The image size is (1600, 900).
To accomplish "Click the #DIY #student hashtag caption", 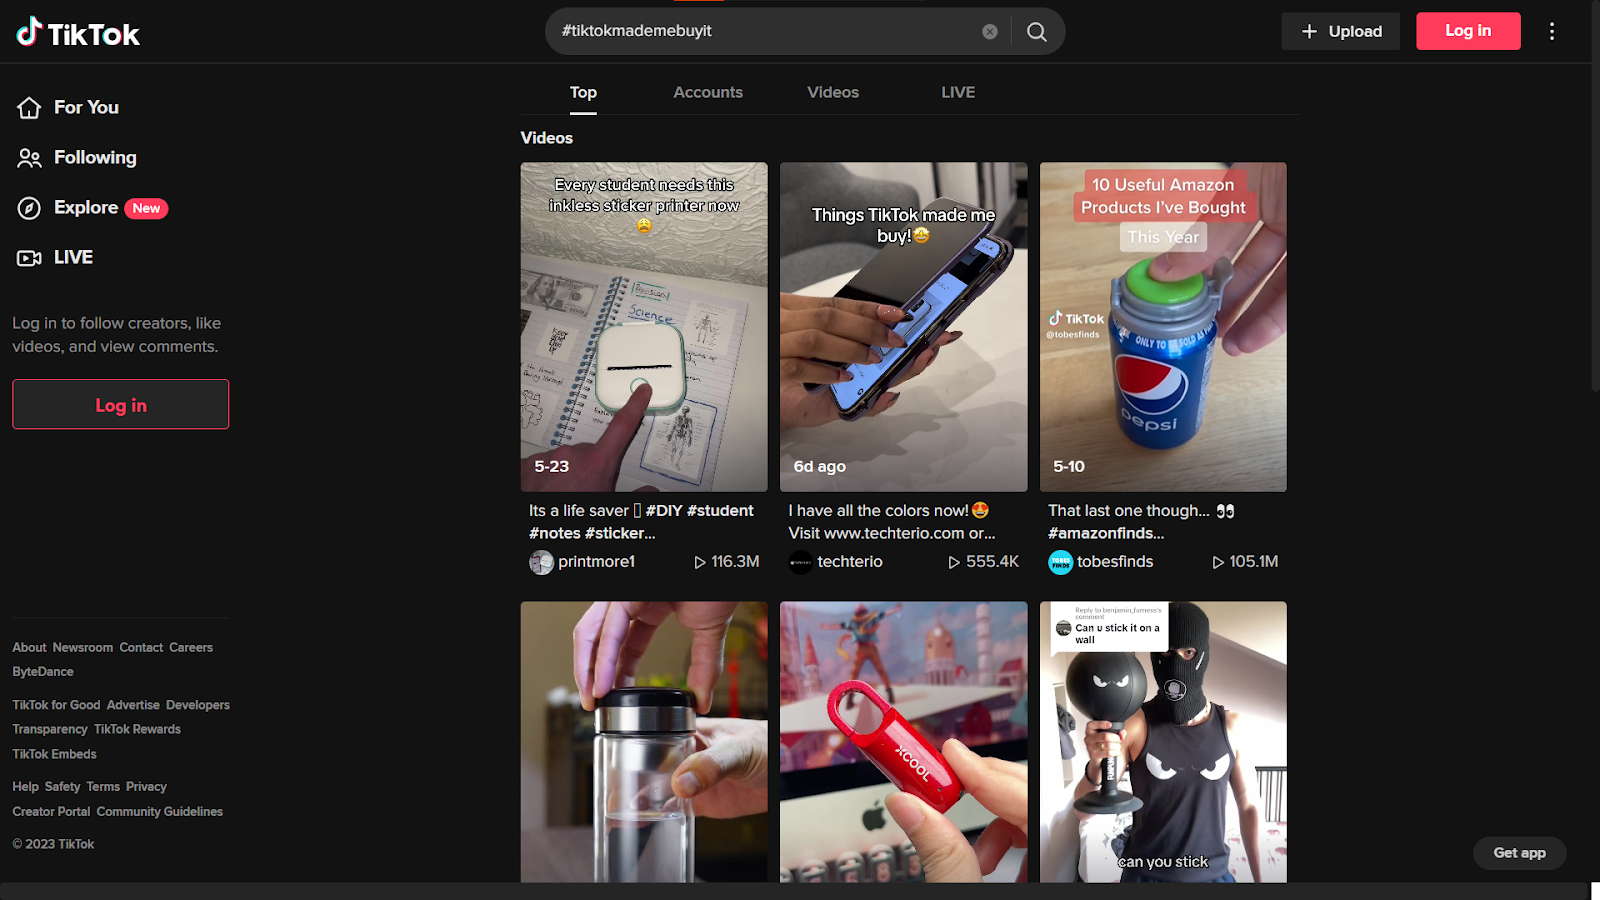I will click(x=700, y=511).
